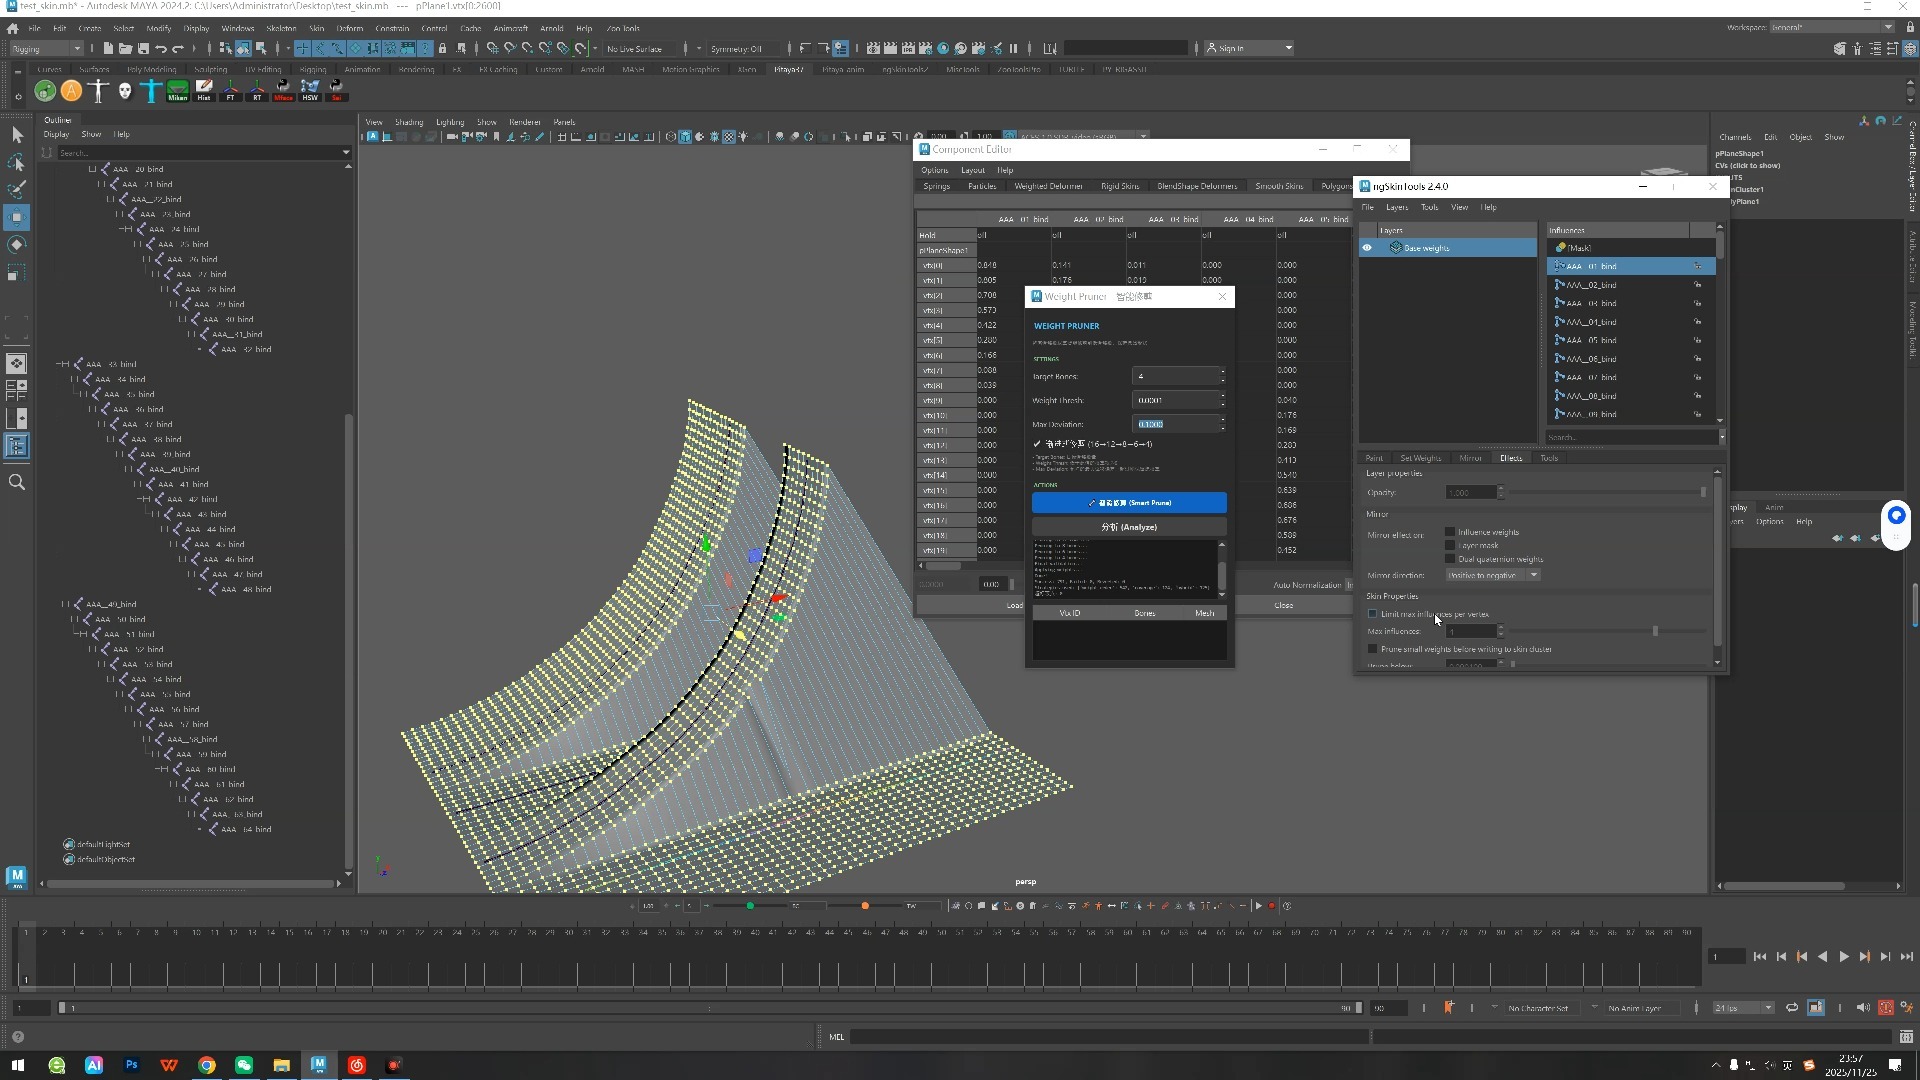Open the Rigging menu set dropdown
The height and width of the screenshot is (1080, 1920).
46,48
